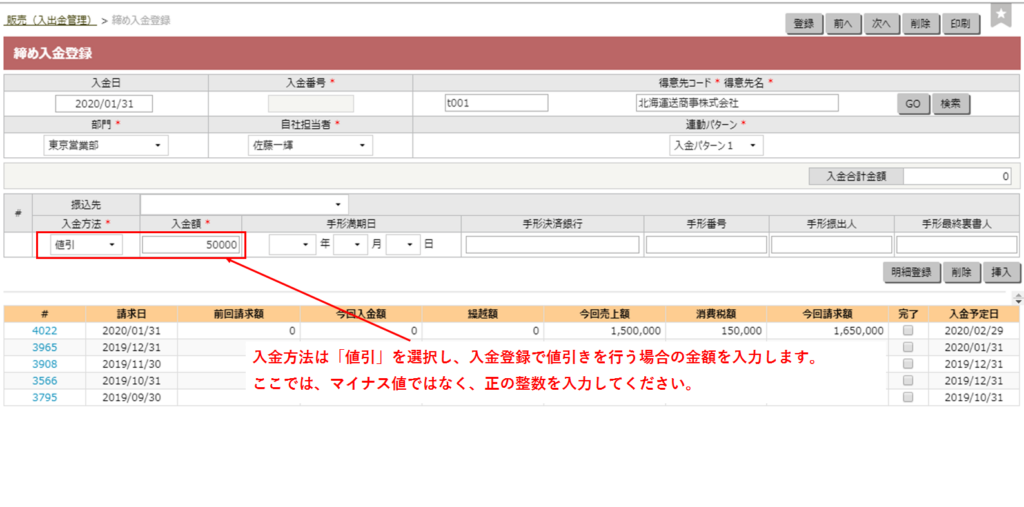Screen dimensions: 1024x507
Task: Open the 販売（入出金管理） breadcrumb link
Action: (x=50, y=20)
